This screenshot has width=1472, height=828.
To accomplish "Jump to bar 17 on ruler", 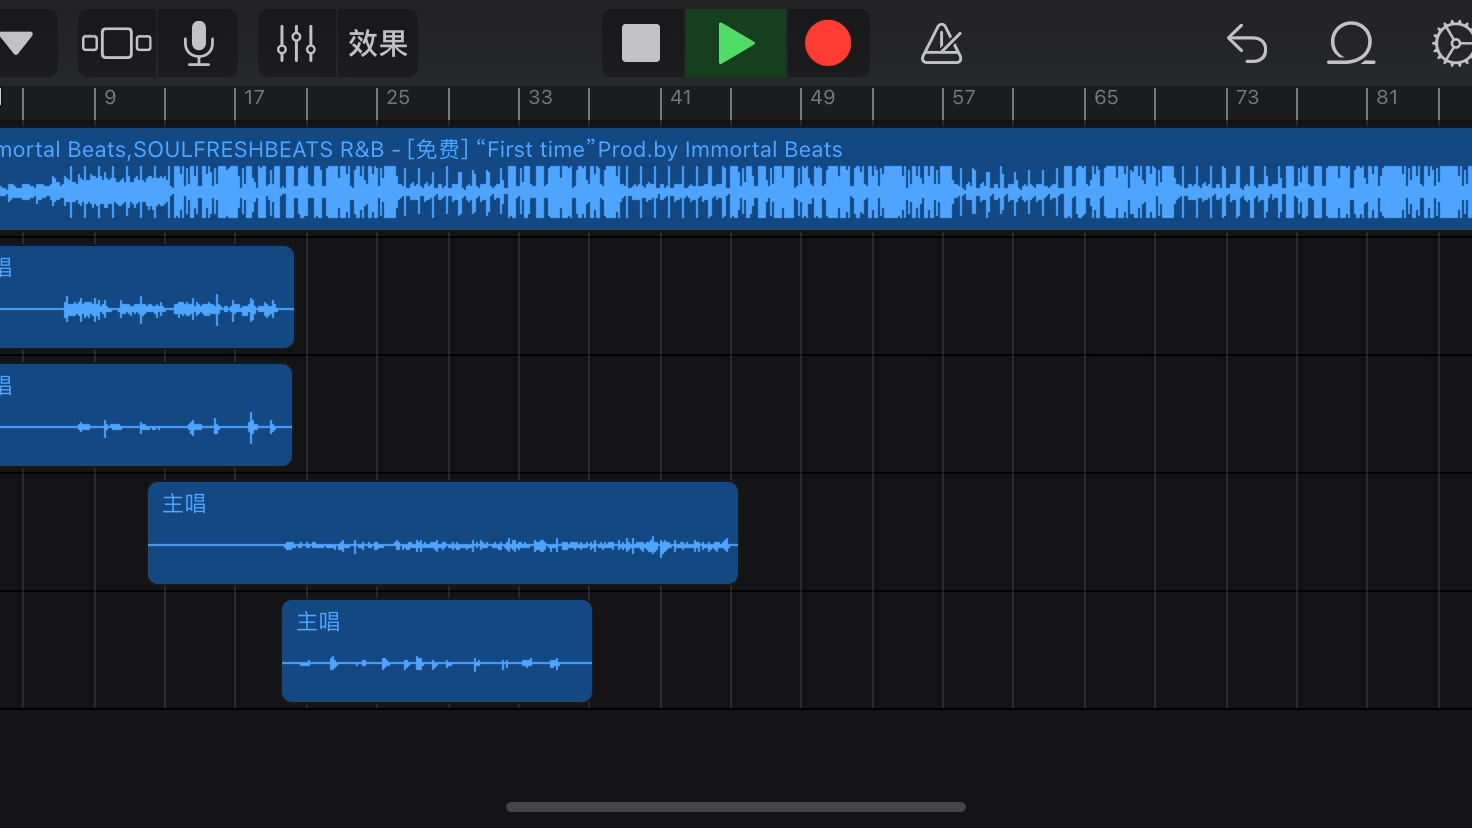I will [x=254, y=98].
